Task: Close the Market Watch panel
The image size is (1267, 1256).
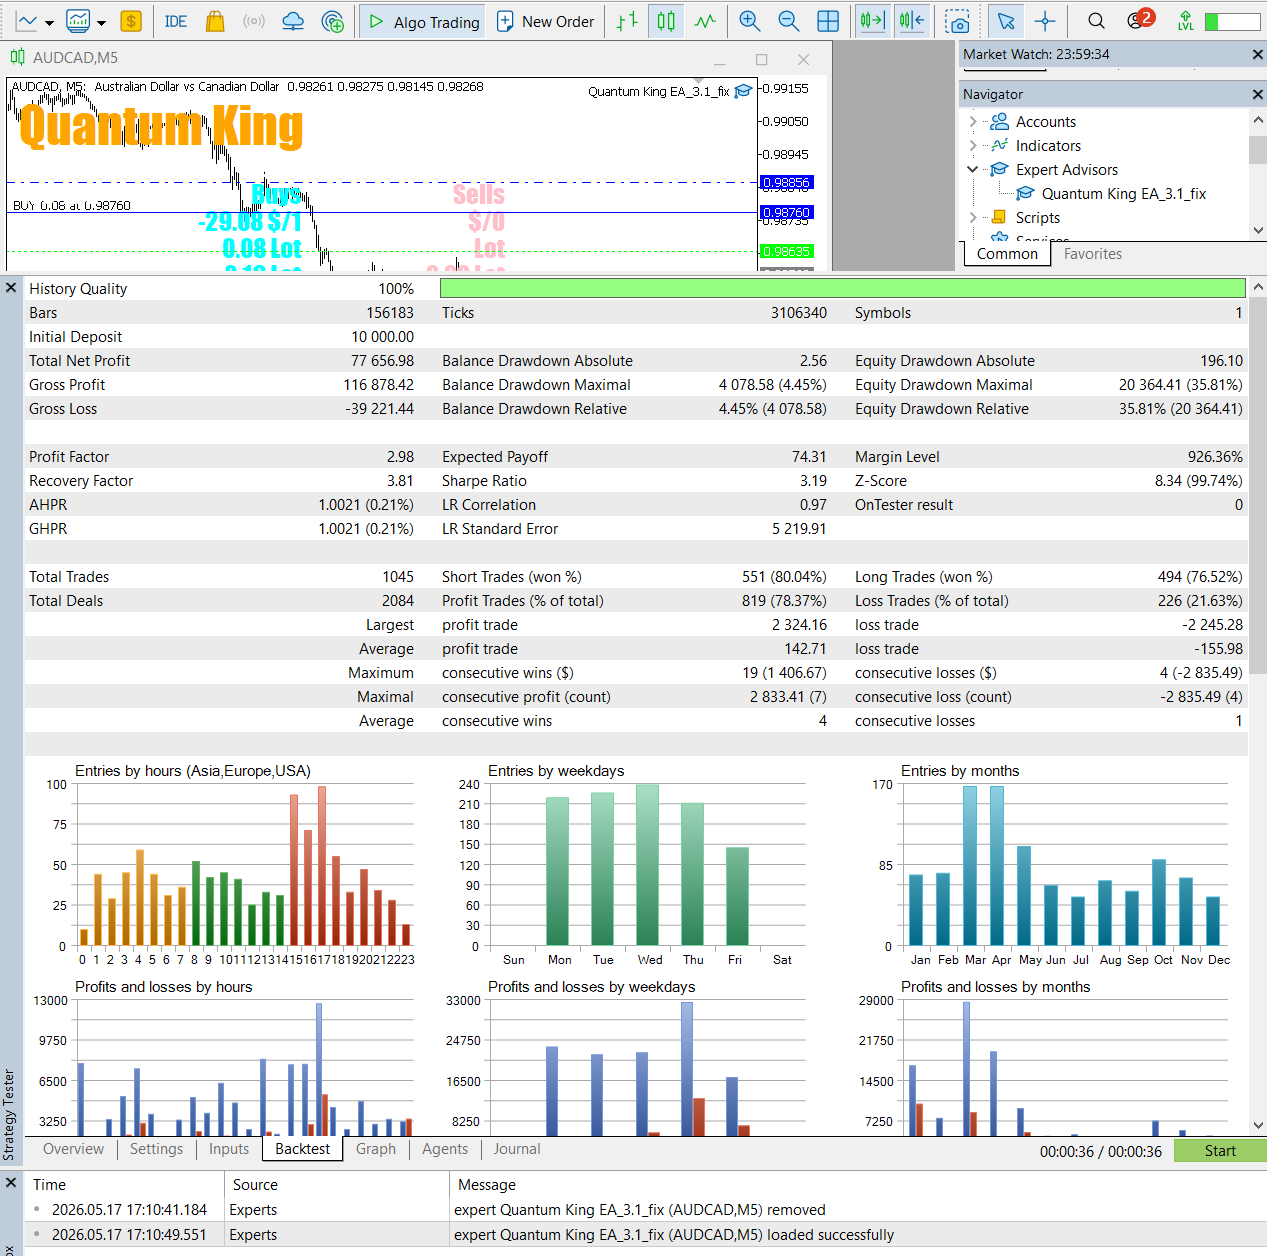Action: pos(1257,55)
